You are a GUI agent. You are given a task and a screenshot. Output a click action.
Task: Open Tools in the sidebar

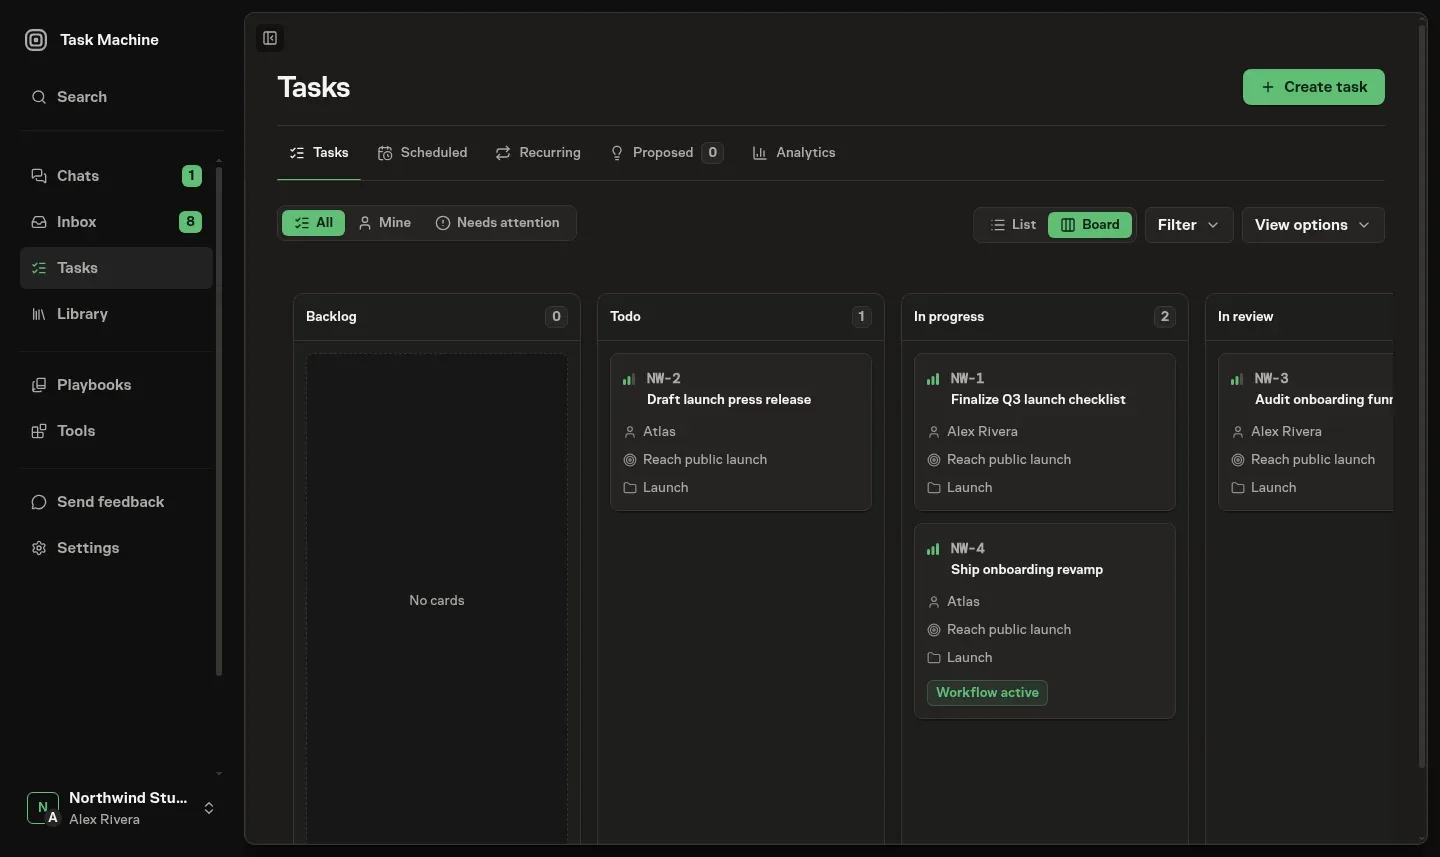(116, 431)
